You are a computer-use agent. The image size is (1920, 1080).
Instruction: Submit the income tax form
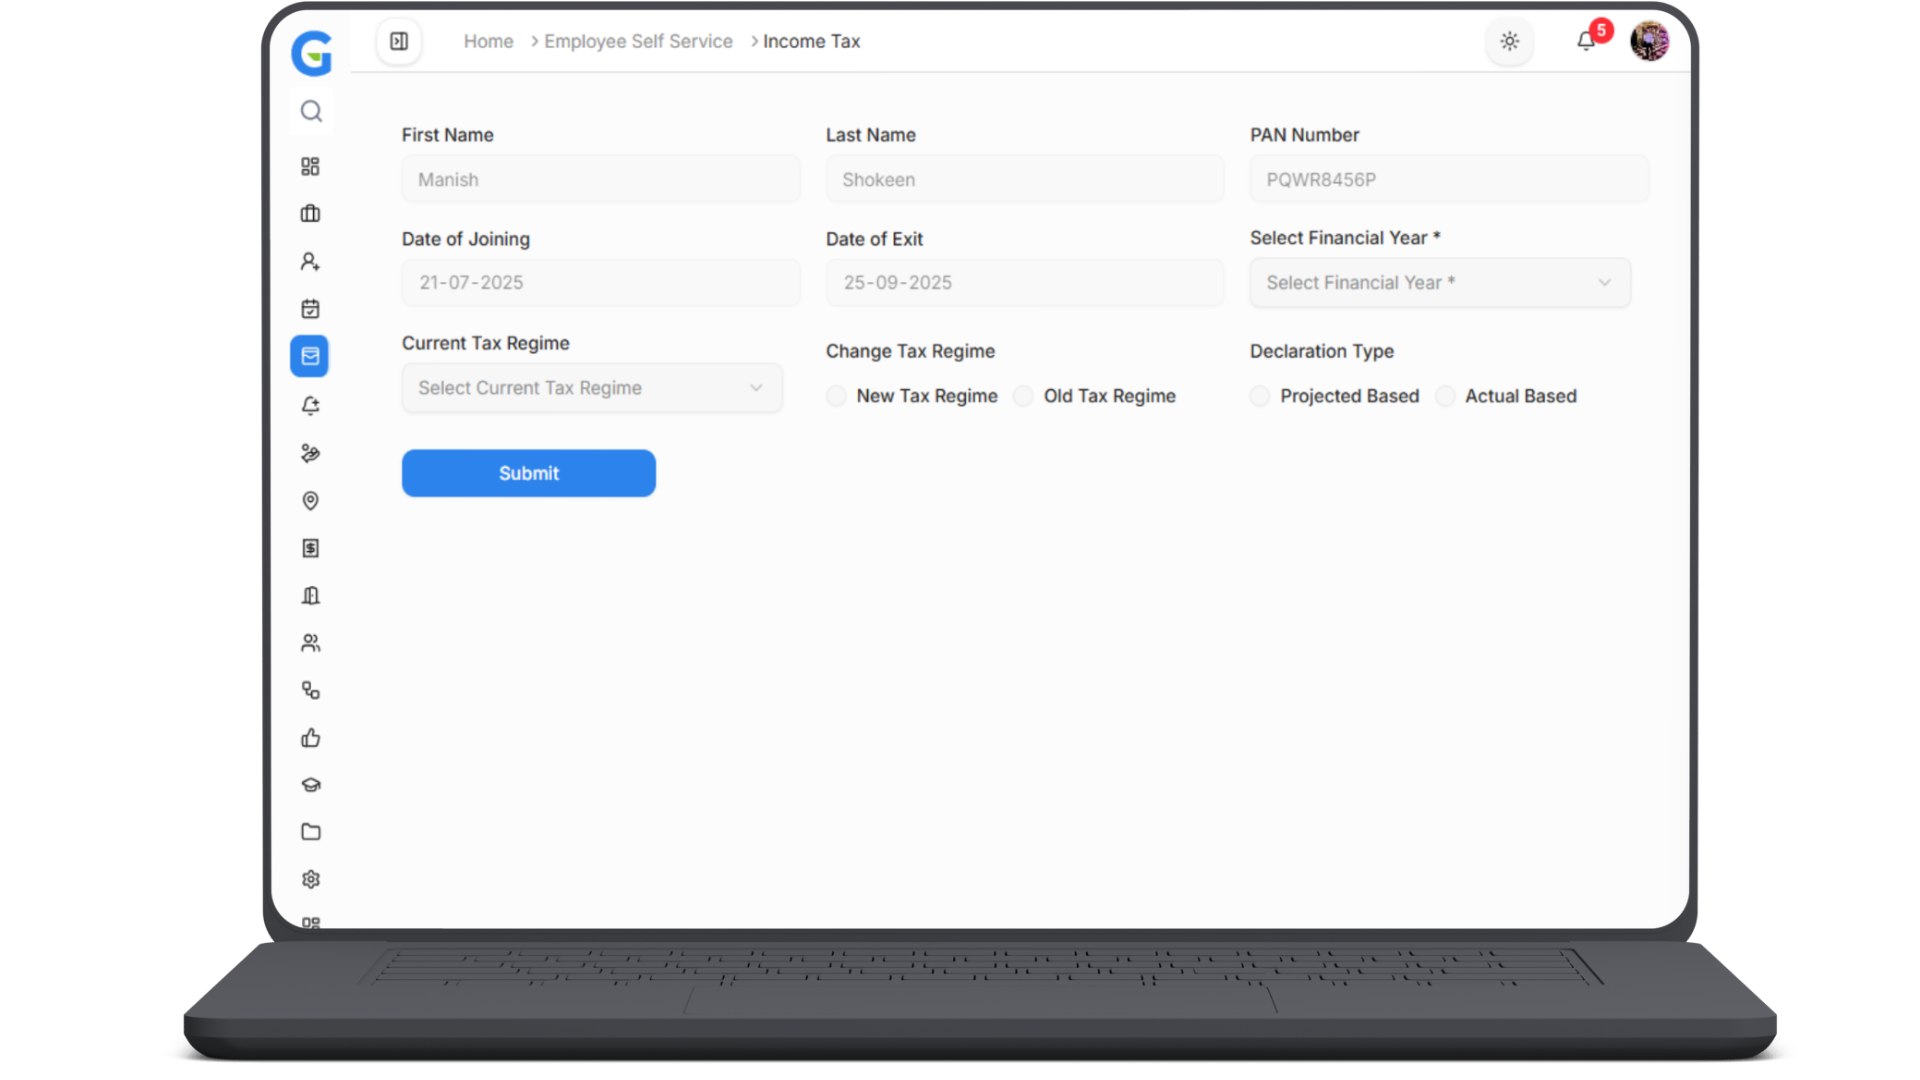[x=528, y=473]
